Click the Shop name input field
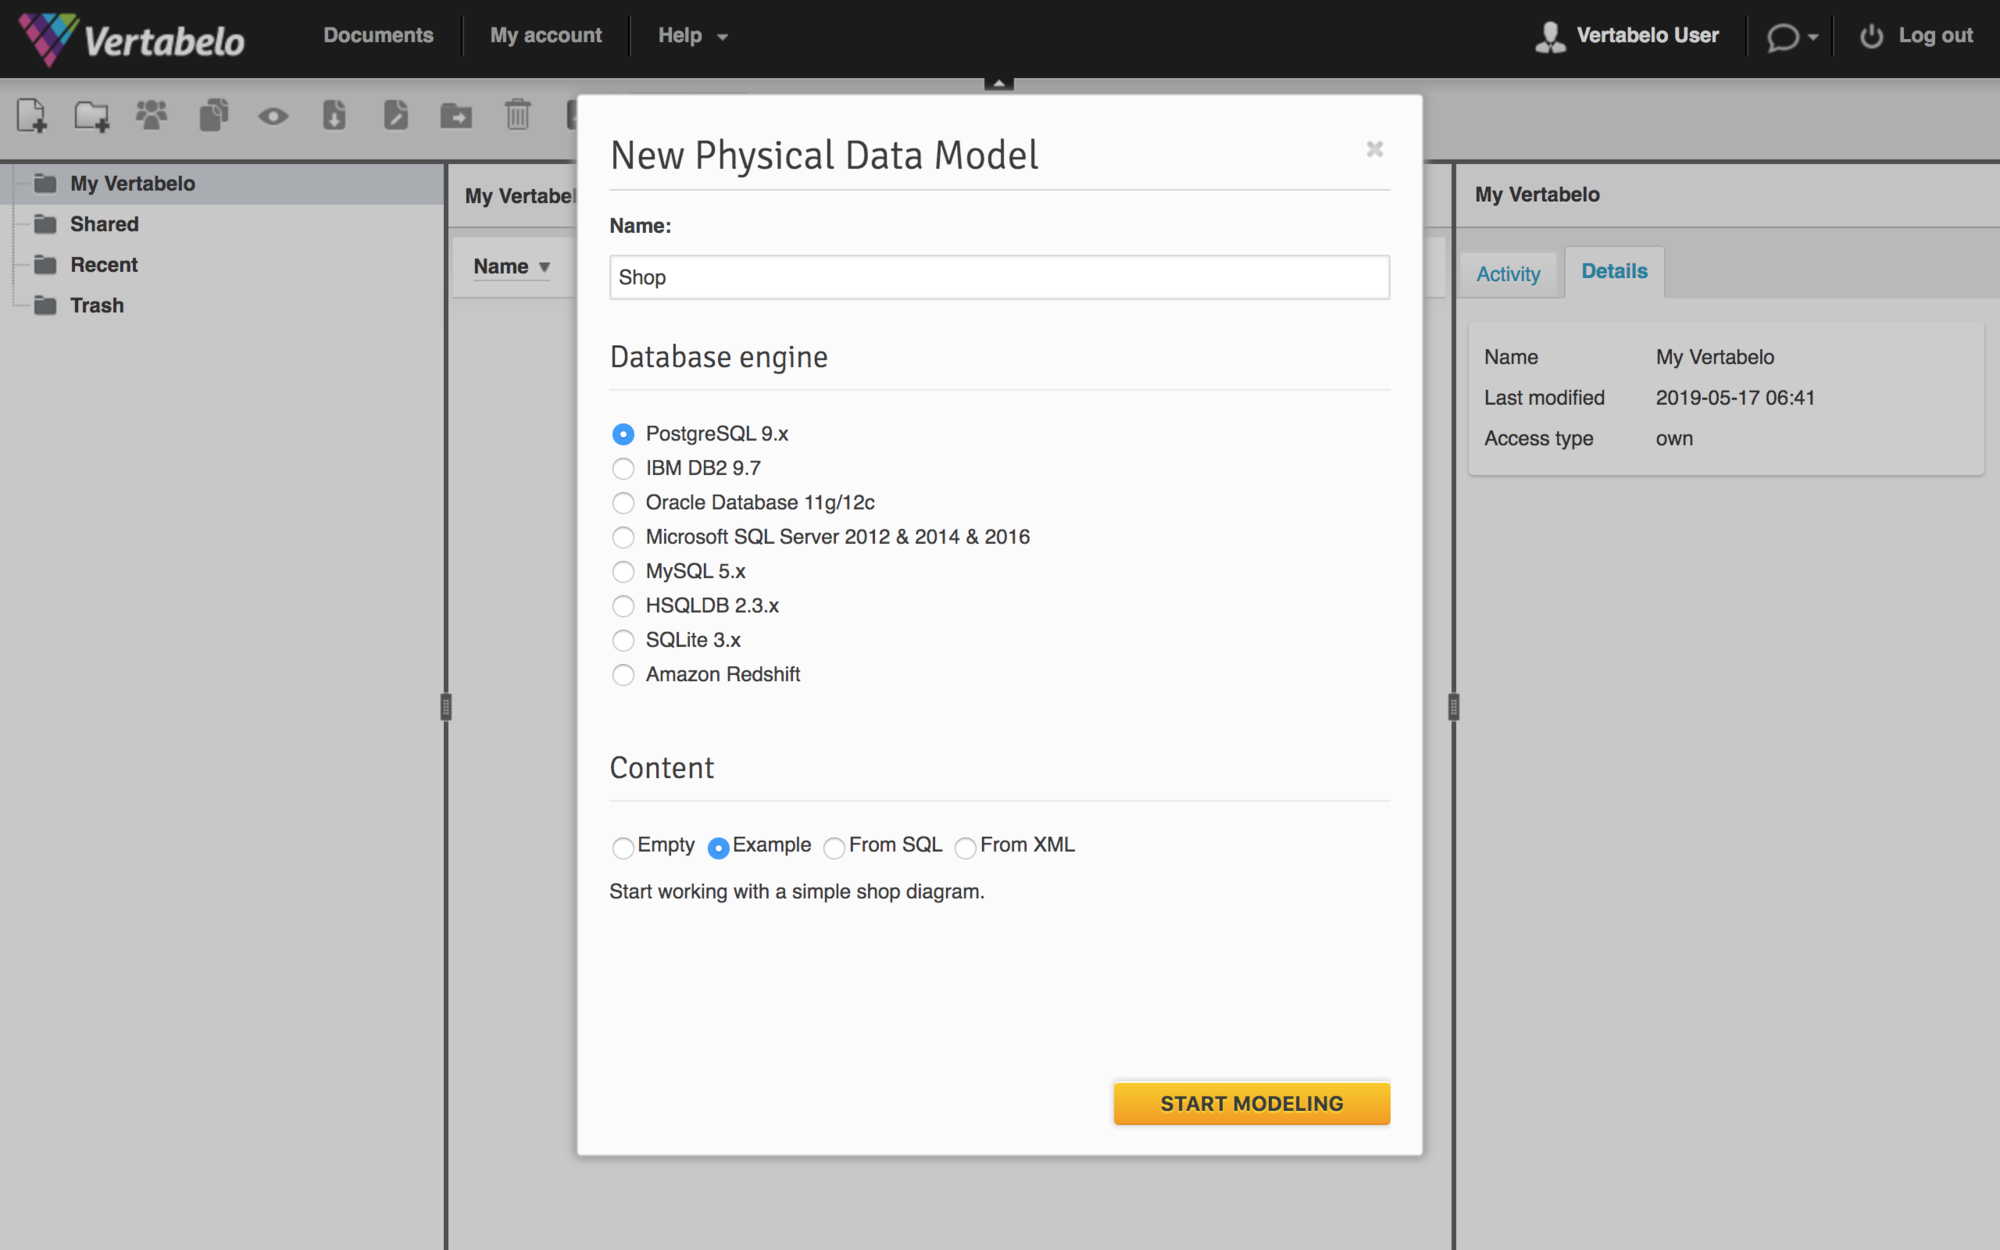Viewport: 2000px width, 1250px height. (999, 276)
